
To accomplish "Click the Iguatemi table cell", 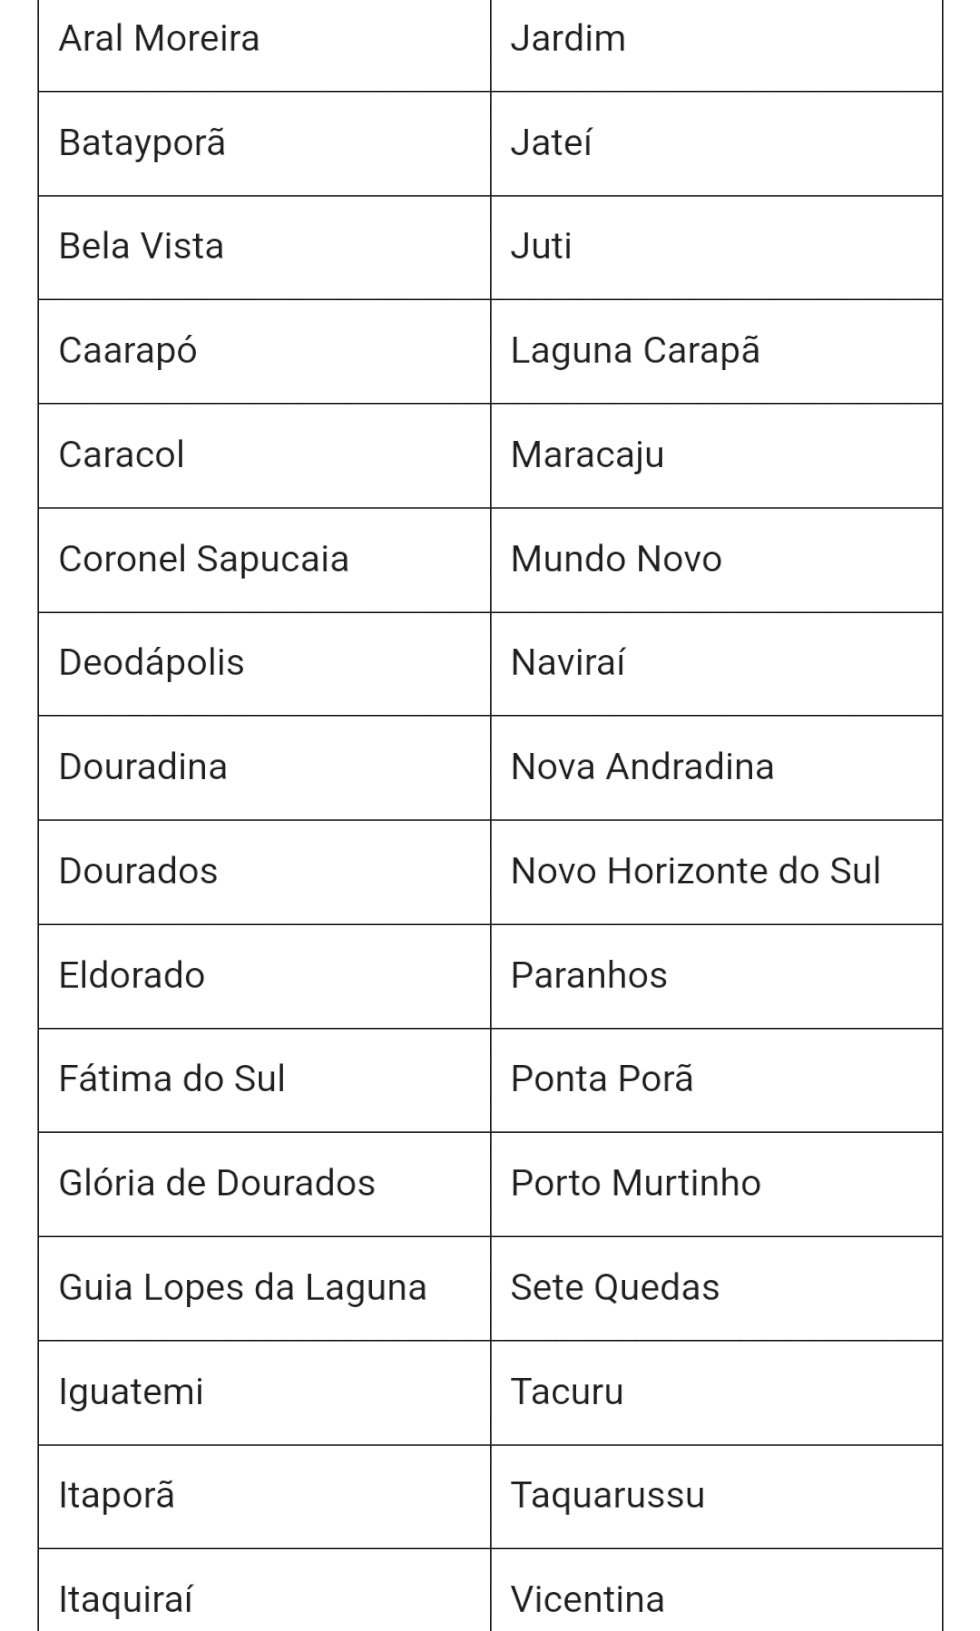I will point(131,1391).
